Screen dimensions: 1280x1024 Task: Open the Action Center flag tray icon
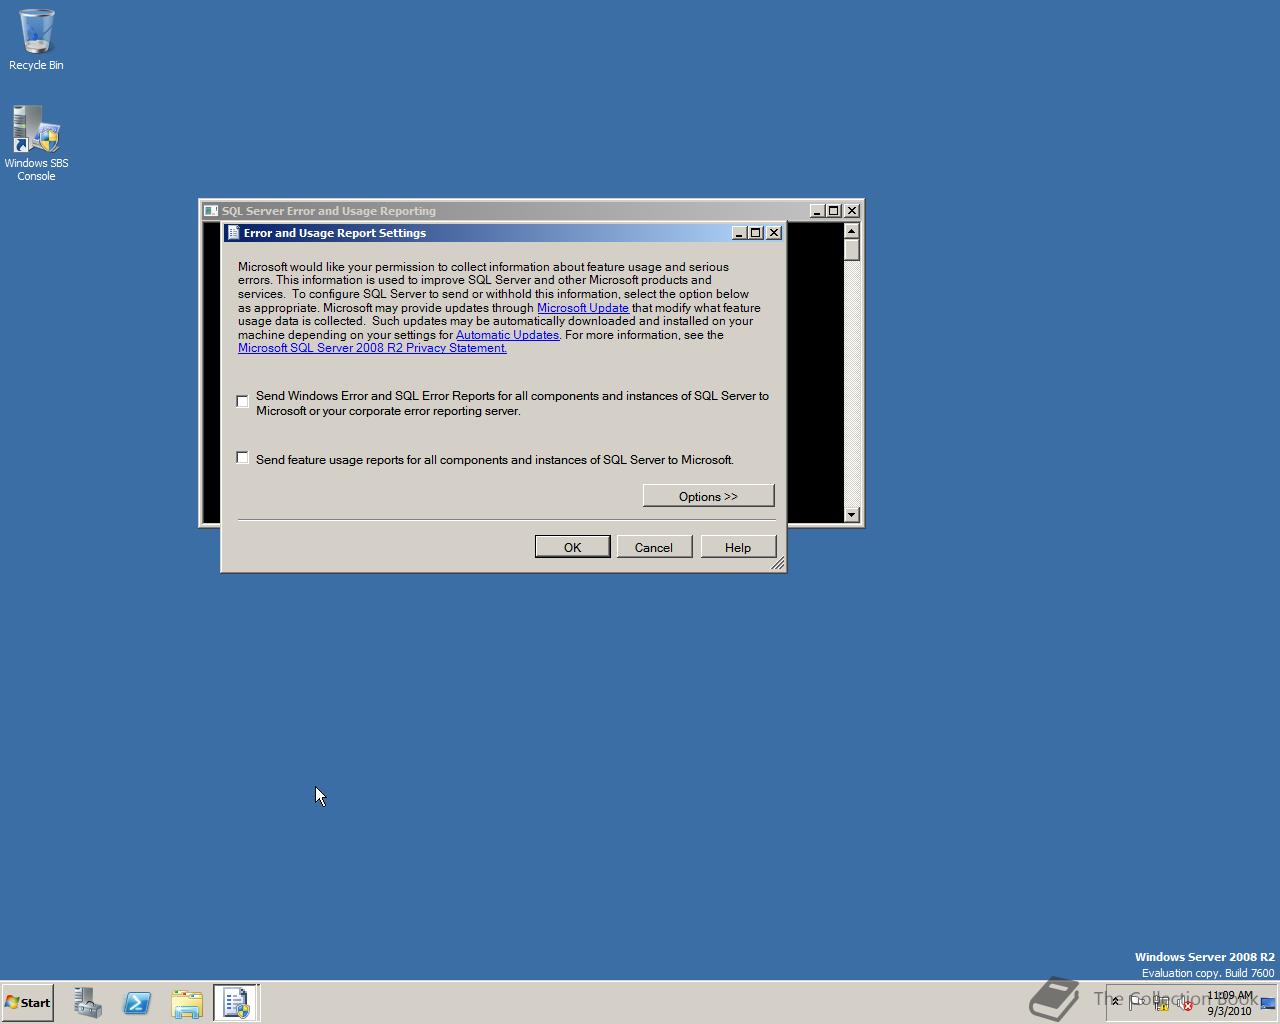1138,1003
